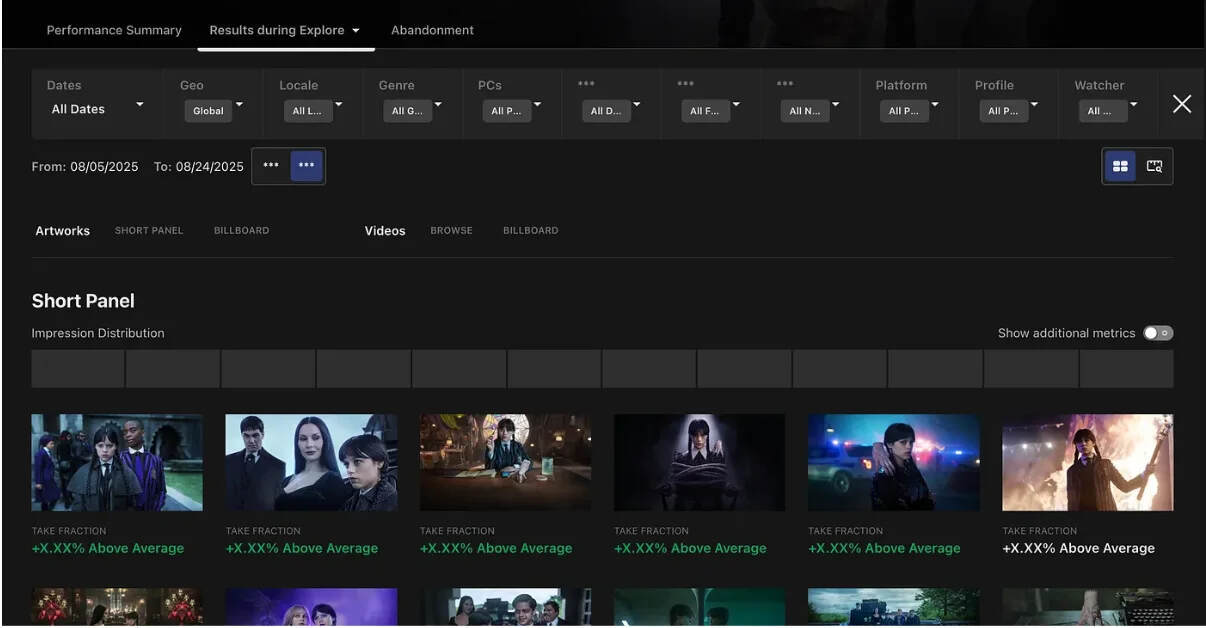Click first segment of Impression Distribution bar
1206x628 pixels.
click(78, 369)
